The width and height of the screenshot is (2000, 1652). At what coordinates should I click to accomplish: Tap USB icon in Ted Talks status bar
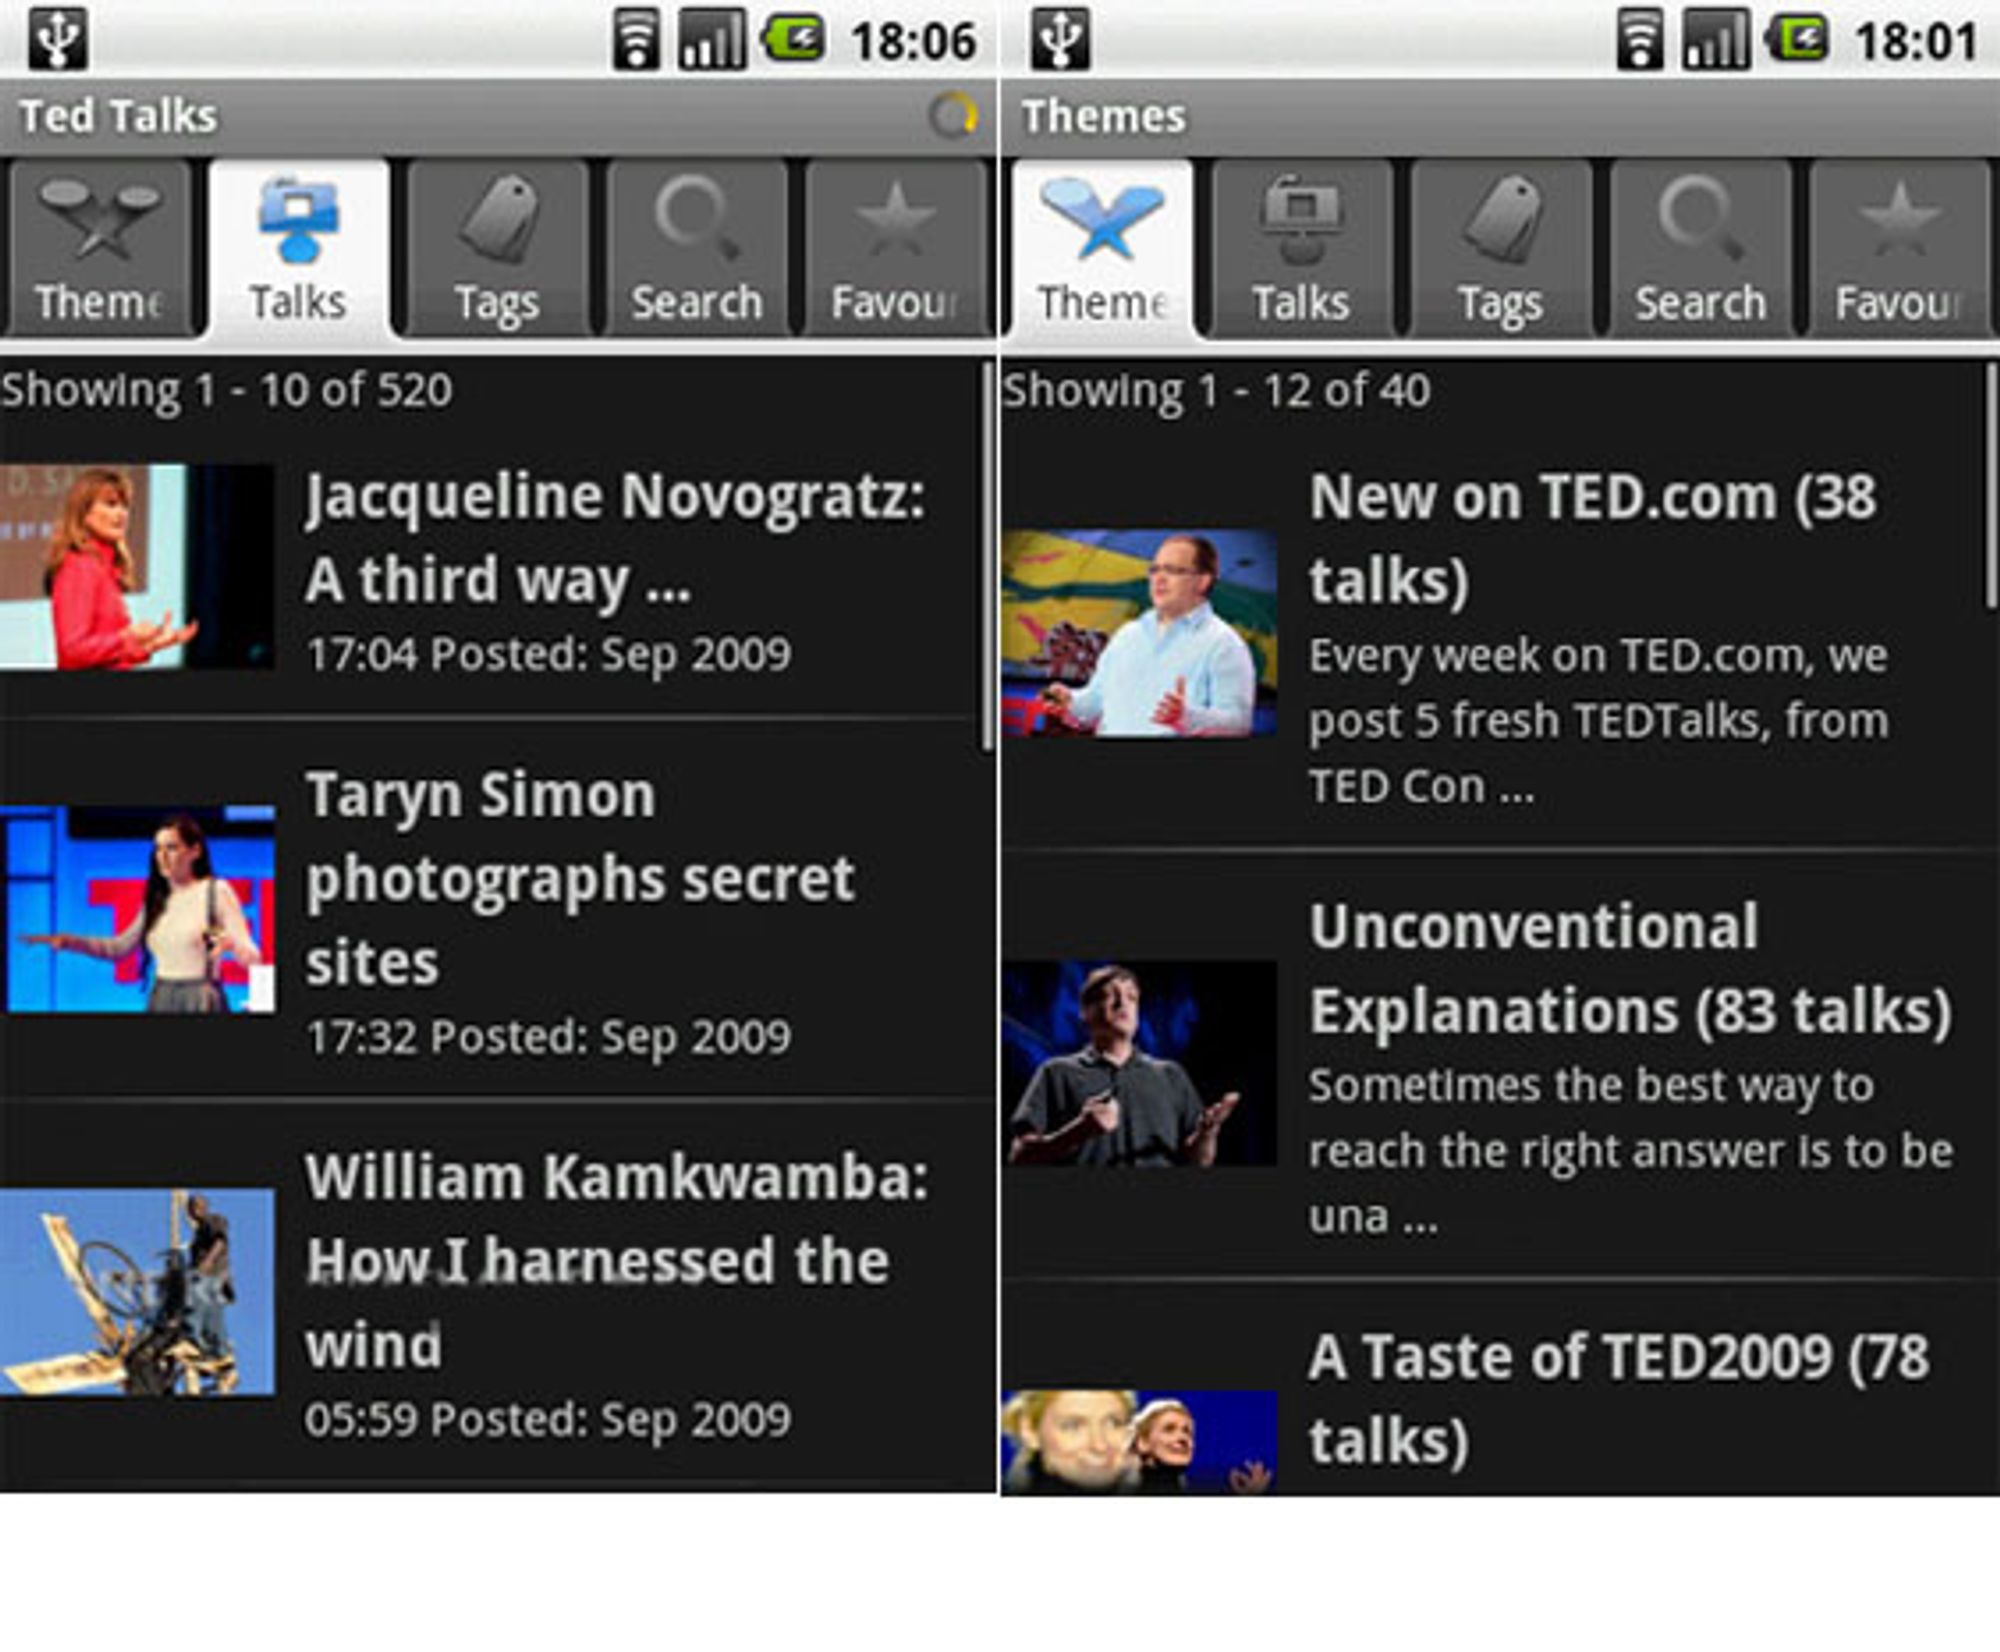point(58,39)
